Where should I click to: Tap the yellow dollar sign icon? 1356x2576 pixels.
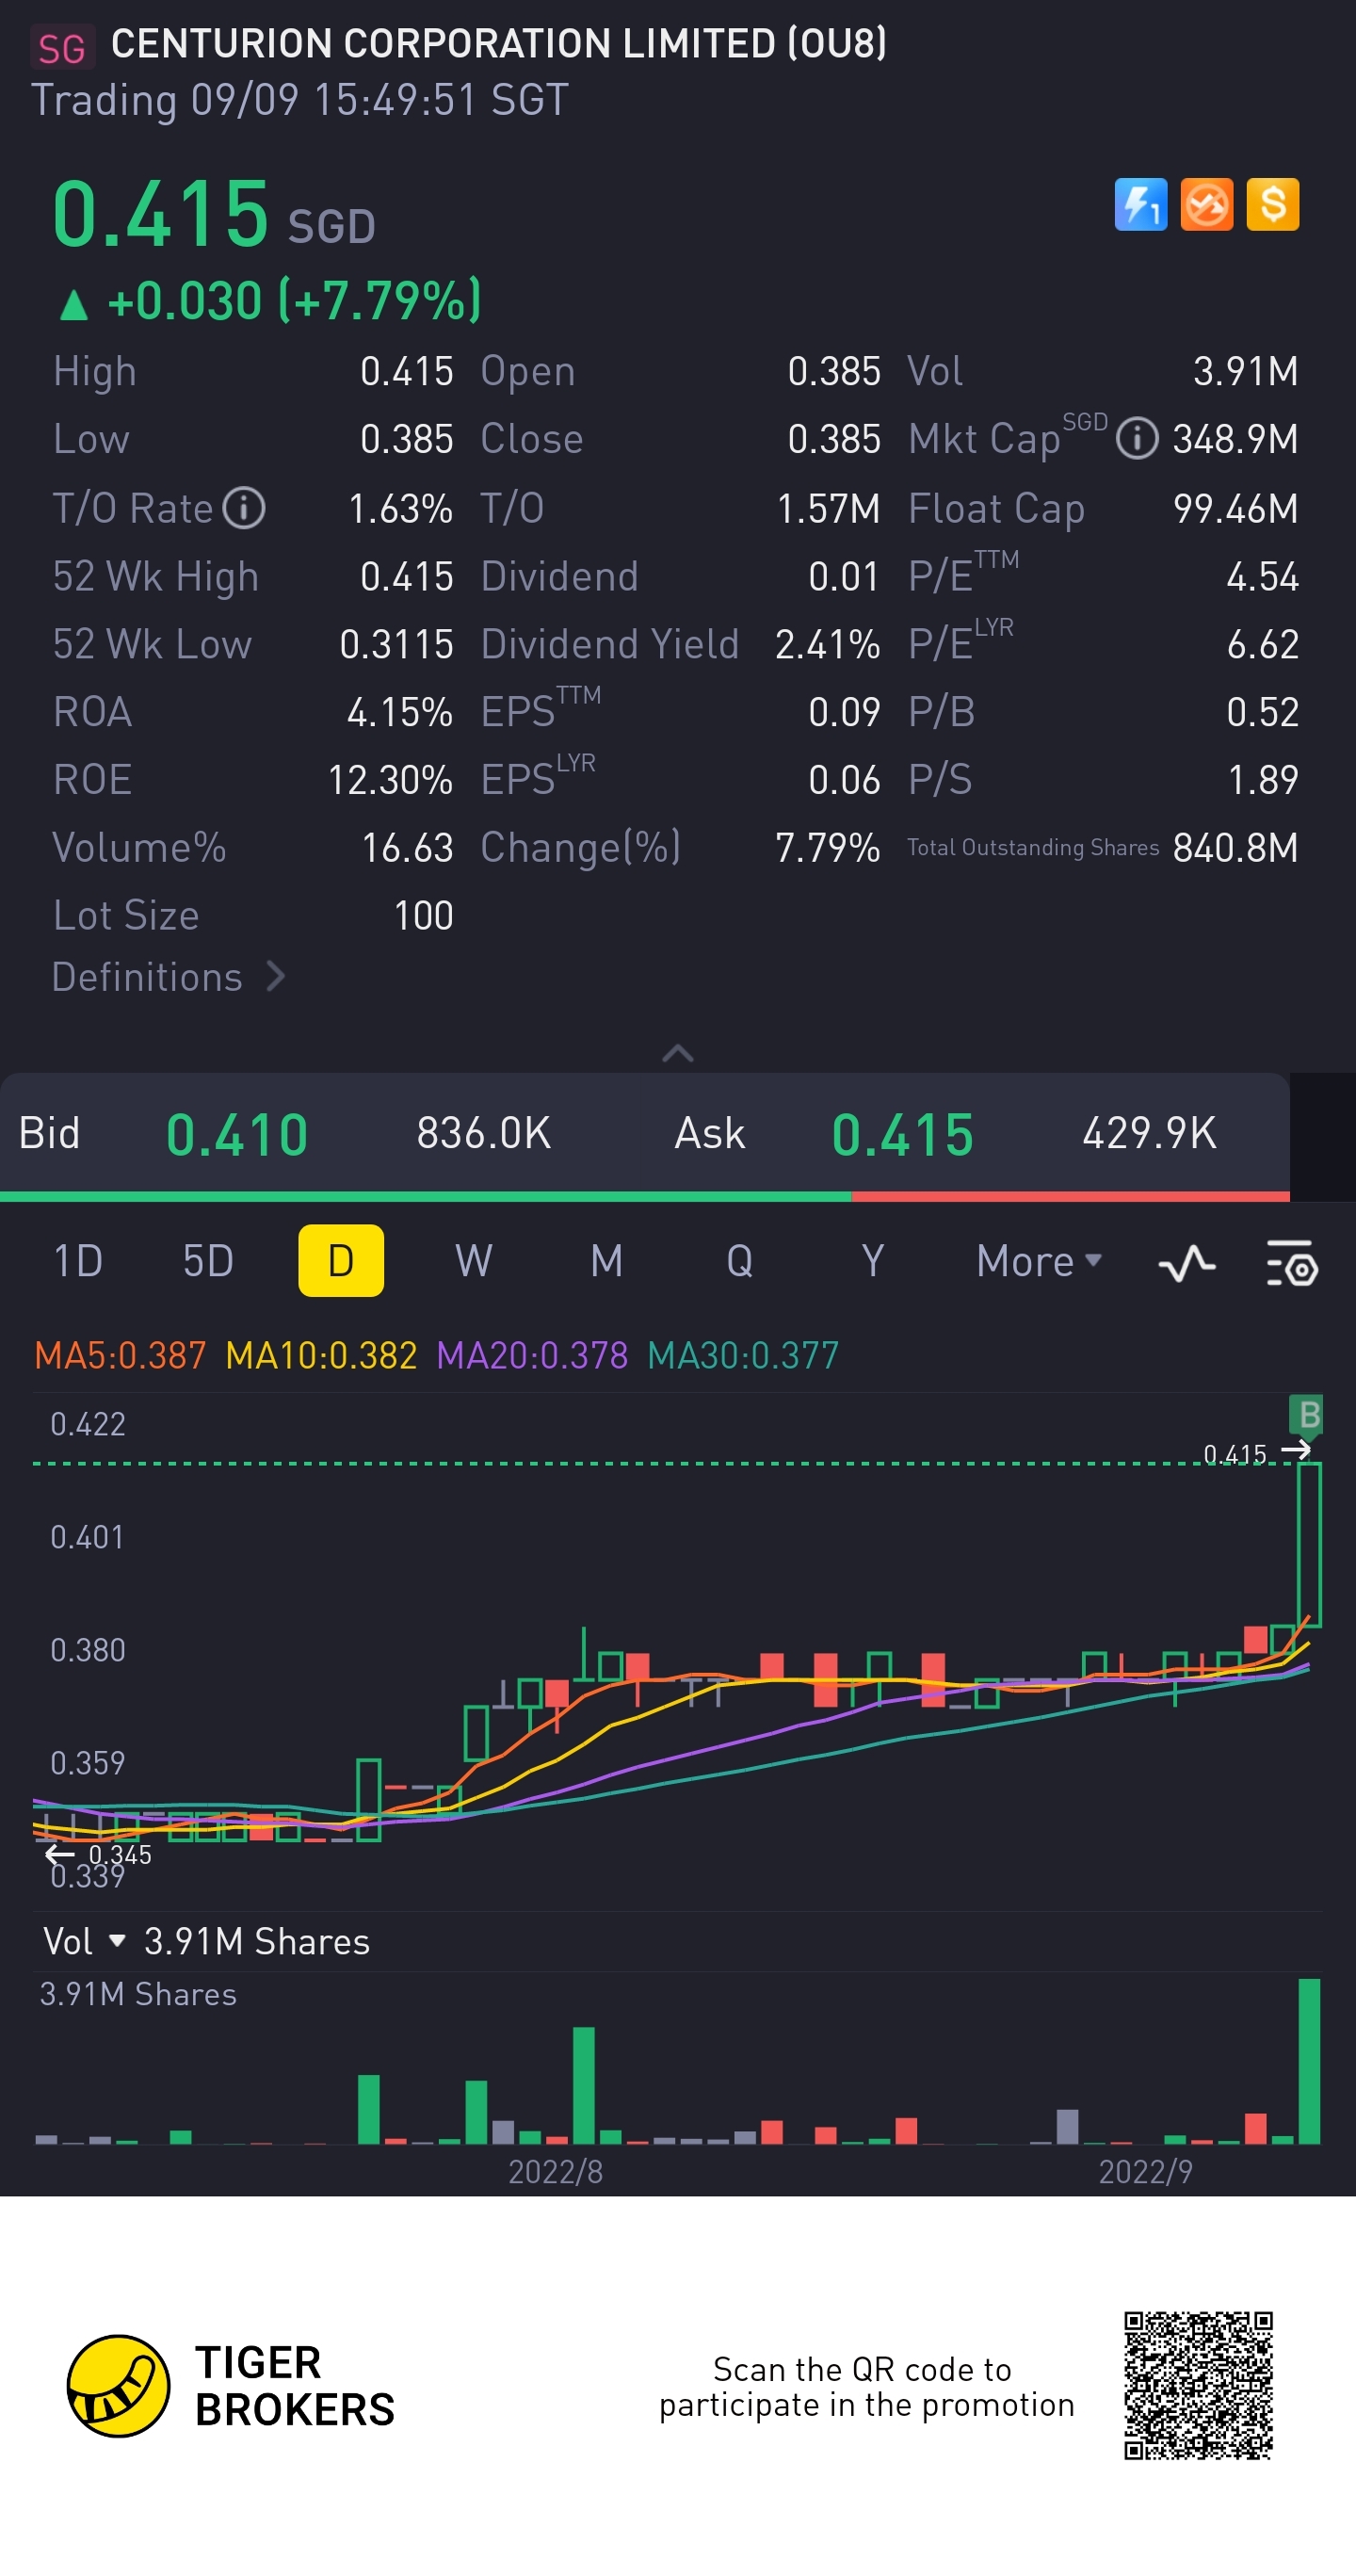[1273, 204]
